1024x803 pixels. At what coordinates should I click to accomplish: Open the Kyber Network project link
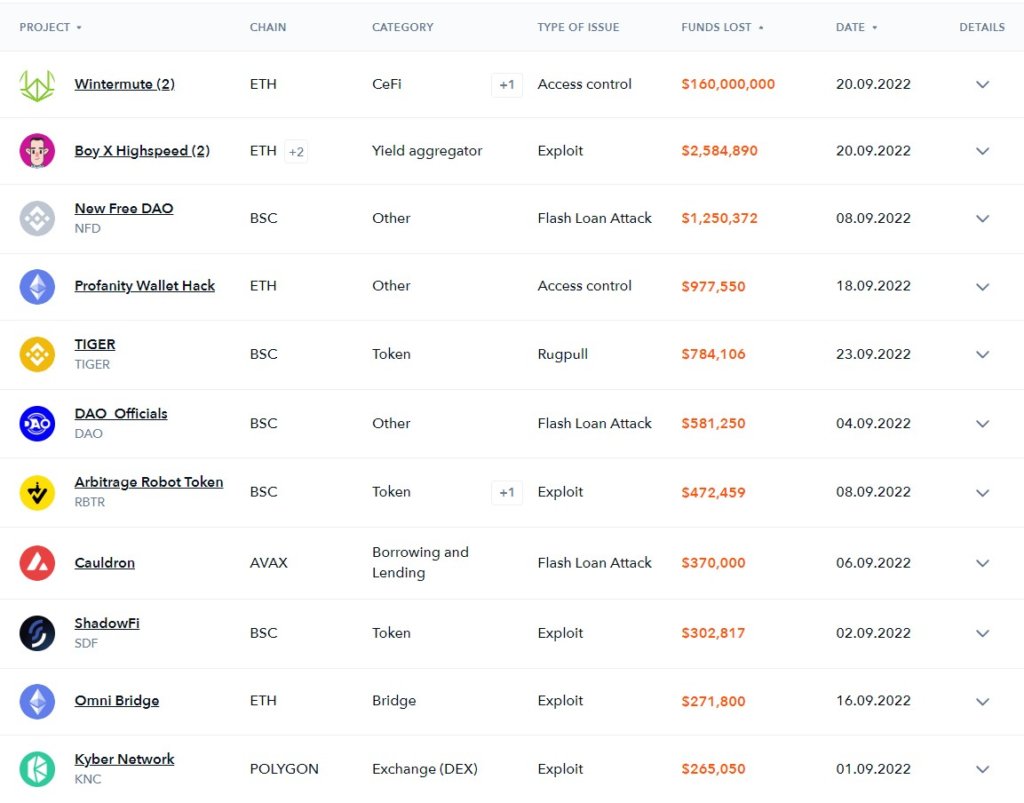pos(124,759)
